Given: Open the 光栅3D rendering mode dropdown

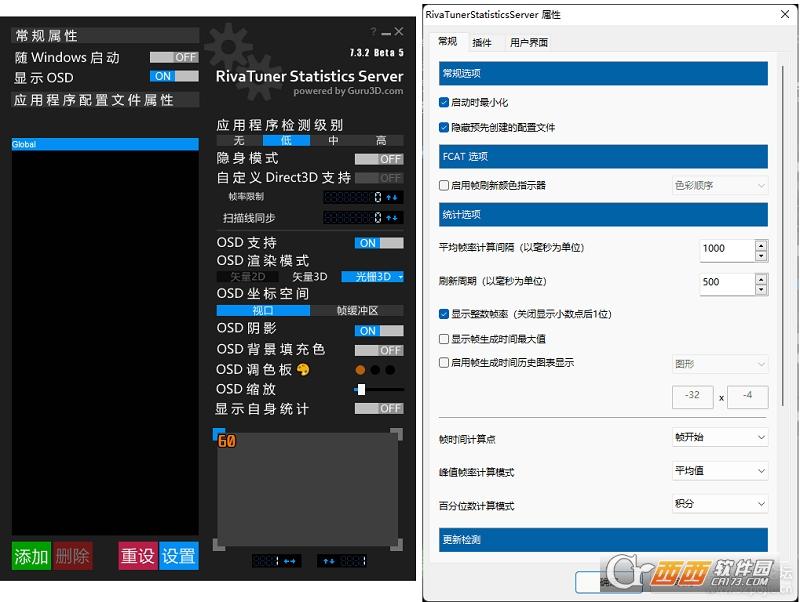Looking at the screenshot, I should (x=372, y=277).
